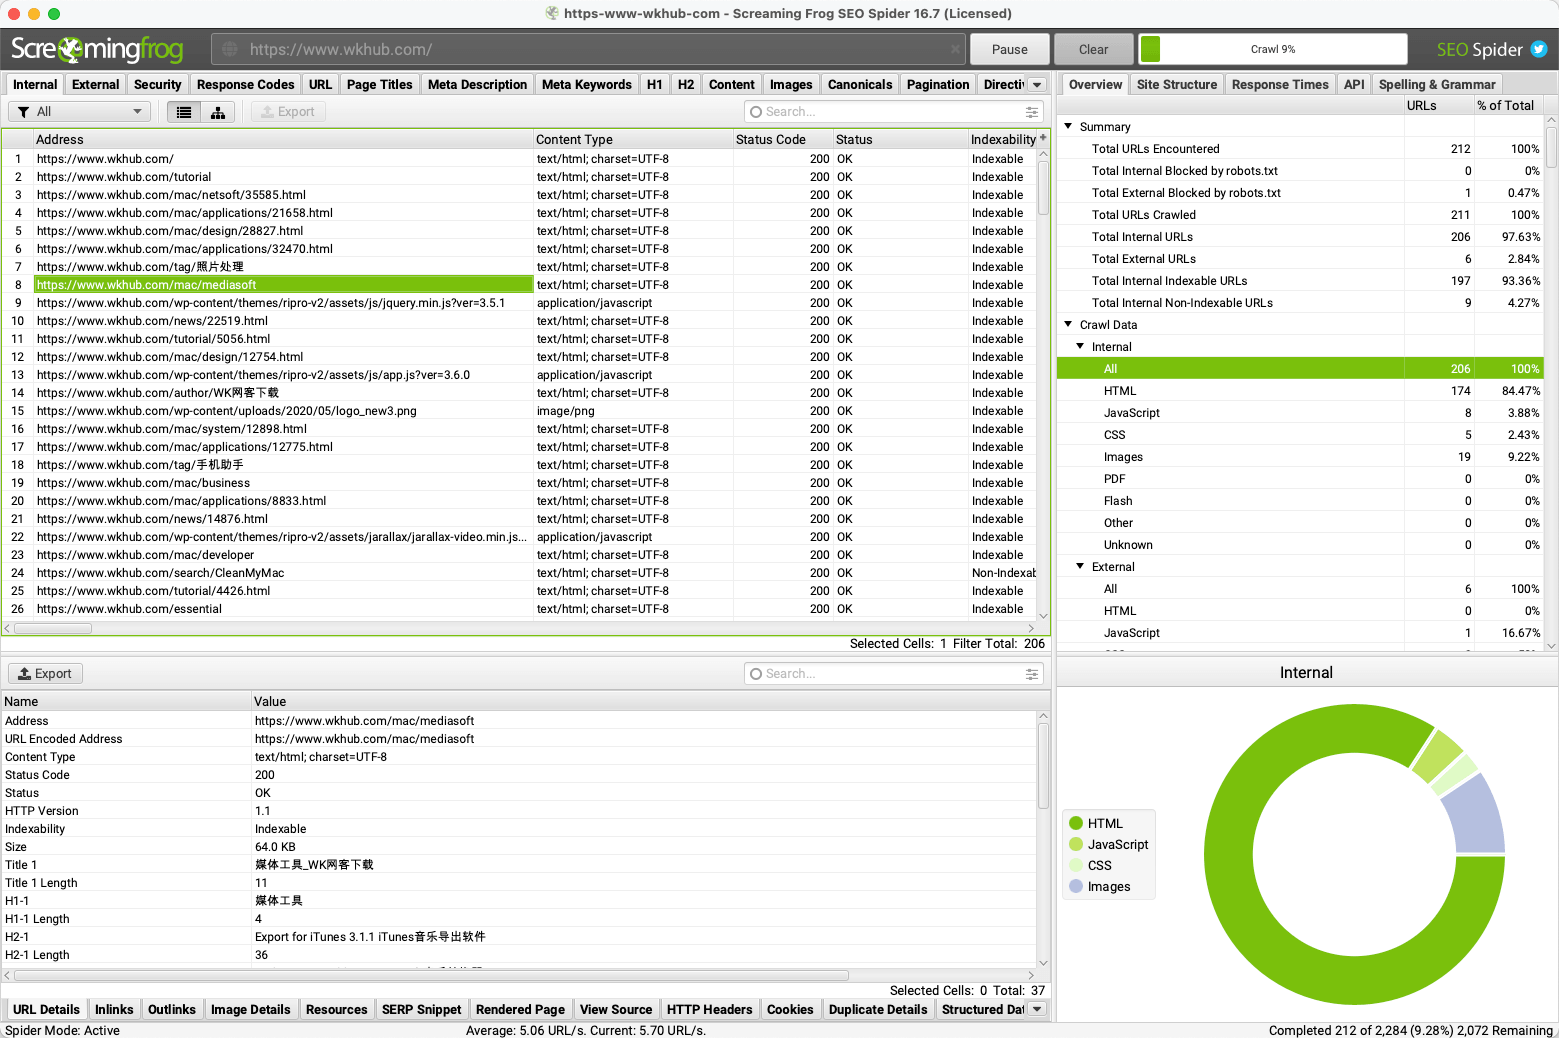This screenshot has height=1038, width=1559.
Task: Click the upper Export button
Action: [x=288, y=112]
